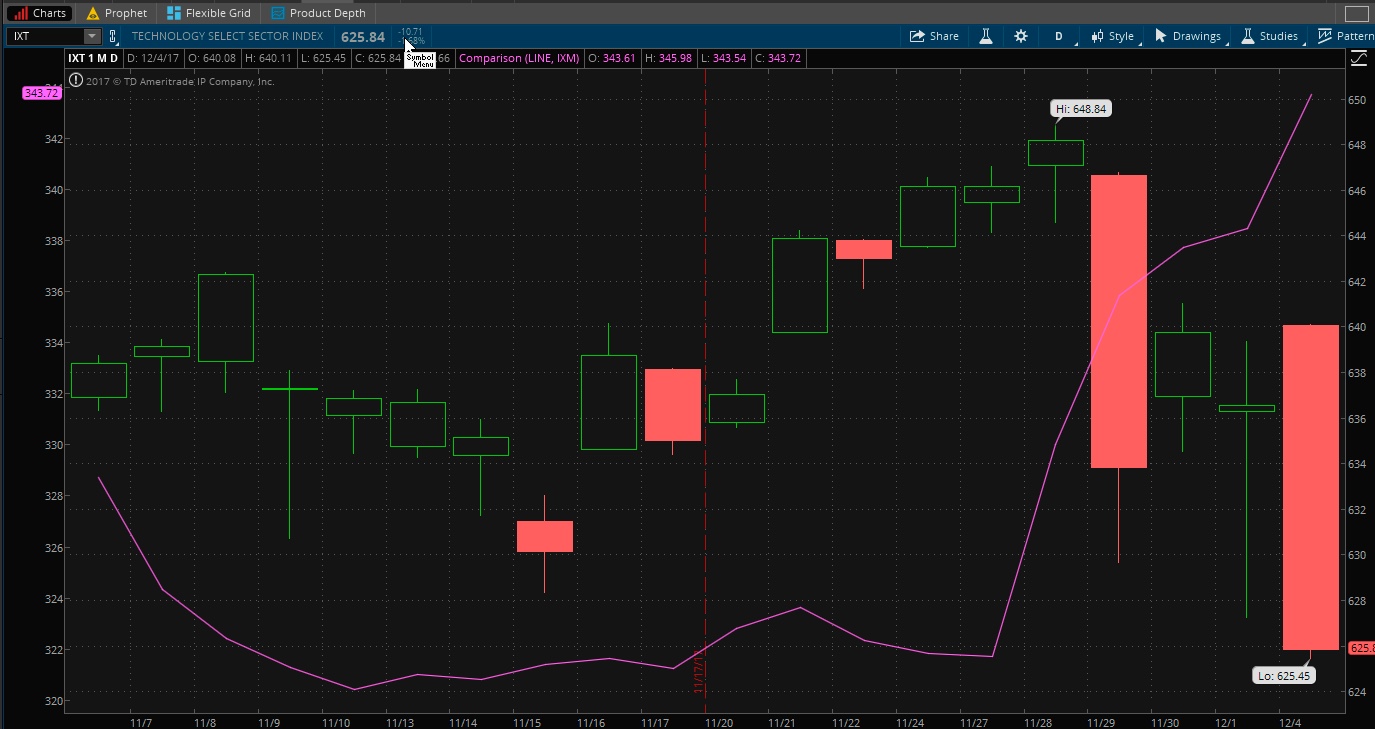1375x729 pixels.
Task: Click the Hi: 648.84 price bubble
Action: coord(1081,109)
